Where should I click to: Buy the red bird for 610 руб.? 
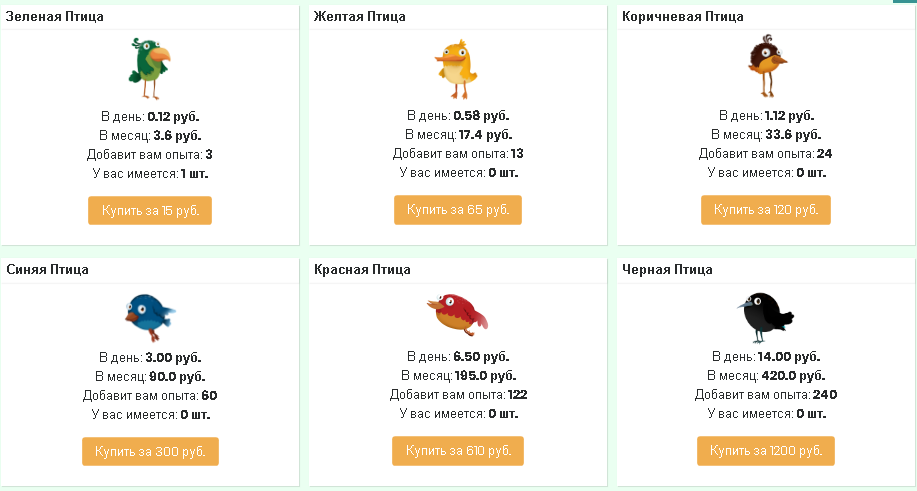458,451
